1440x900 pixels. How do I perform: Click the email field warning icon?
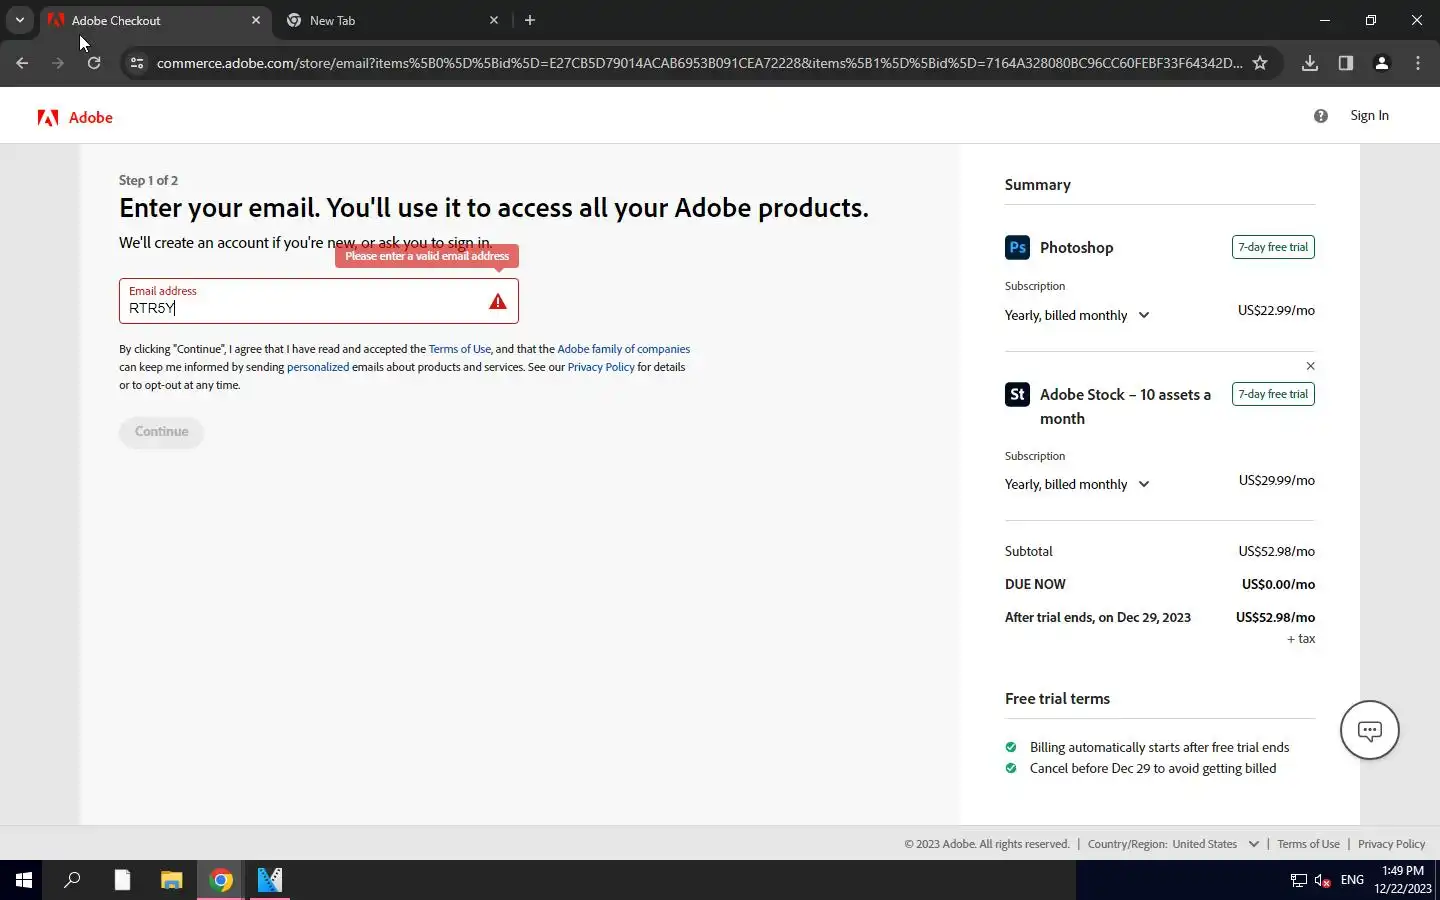pyautogui.click(x=497, y=302)
